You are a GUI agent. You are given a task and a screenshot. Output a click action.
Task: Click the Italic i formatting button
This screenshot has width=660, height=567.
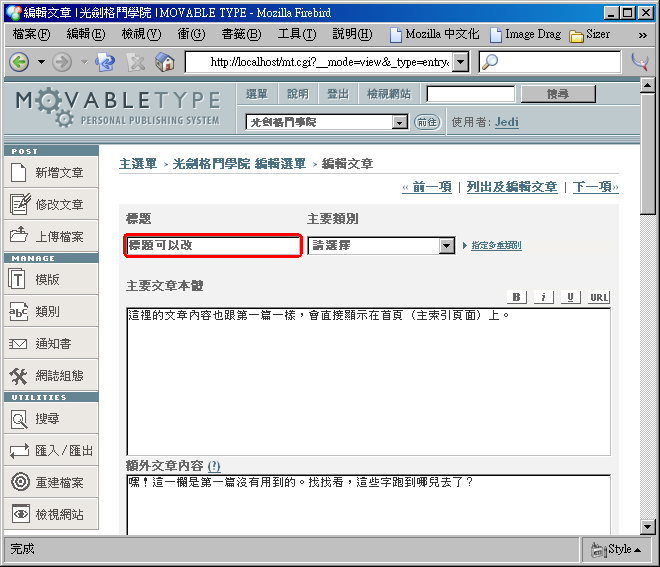544,297
